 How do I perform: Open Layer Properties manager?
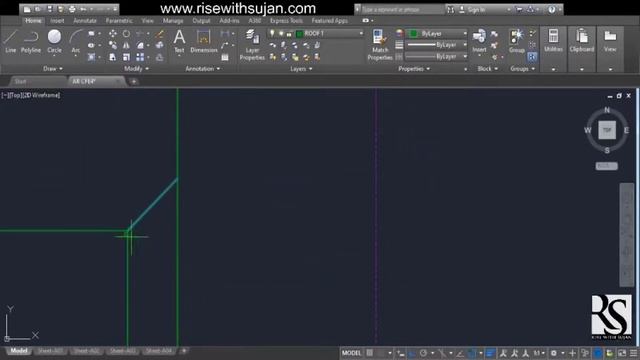pyautogui.click(x=252, y=45)
